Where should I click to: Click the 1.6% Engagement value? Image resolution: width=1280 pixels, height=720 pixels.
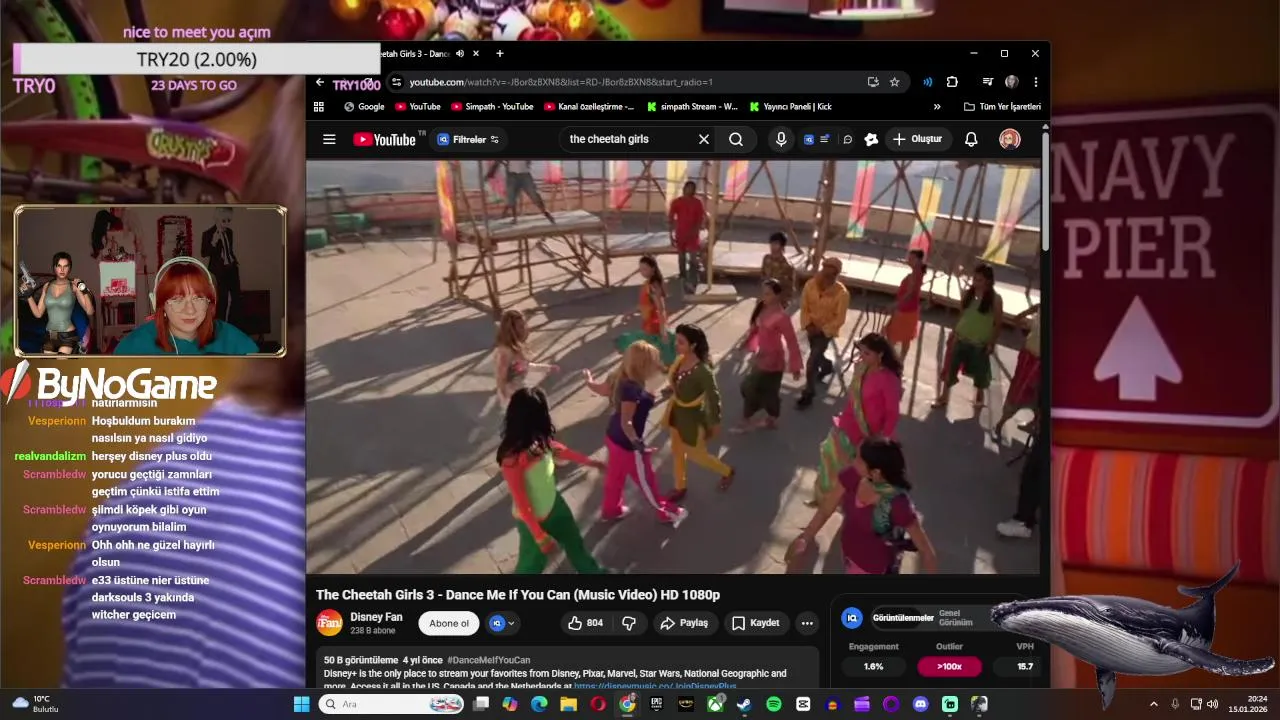point(873,666)
